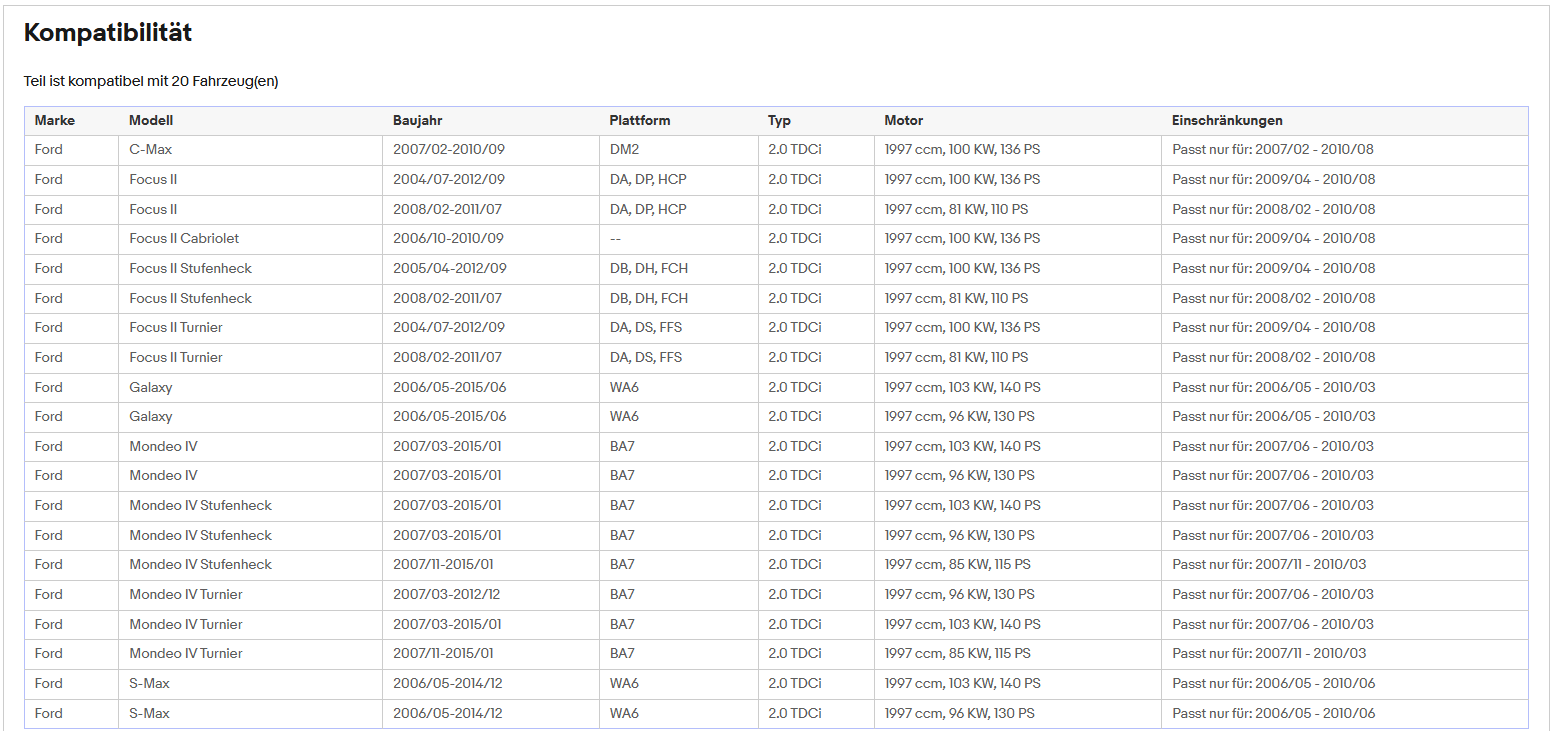The width and height of the screenshot is (1554, 731).
Task: Select "Mondeo IV Stufenheck" in the 115 PS row
Action: 200,564
